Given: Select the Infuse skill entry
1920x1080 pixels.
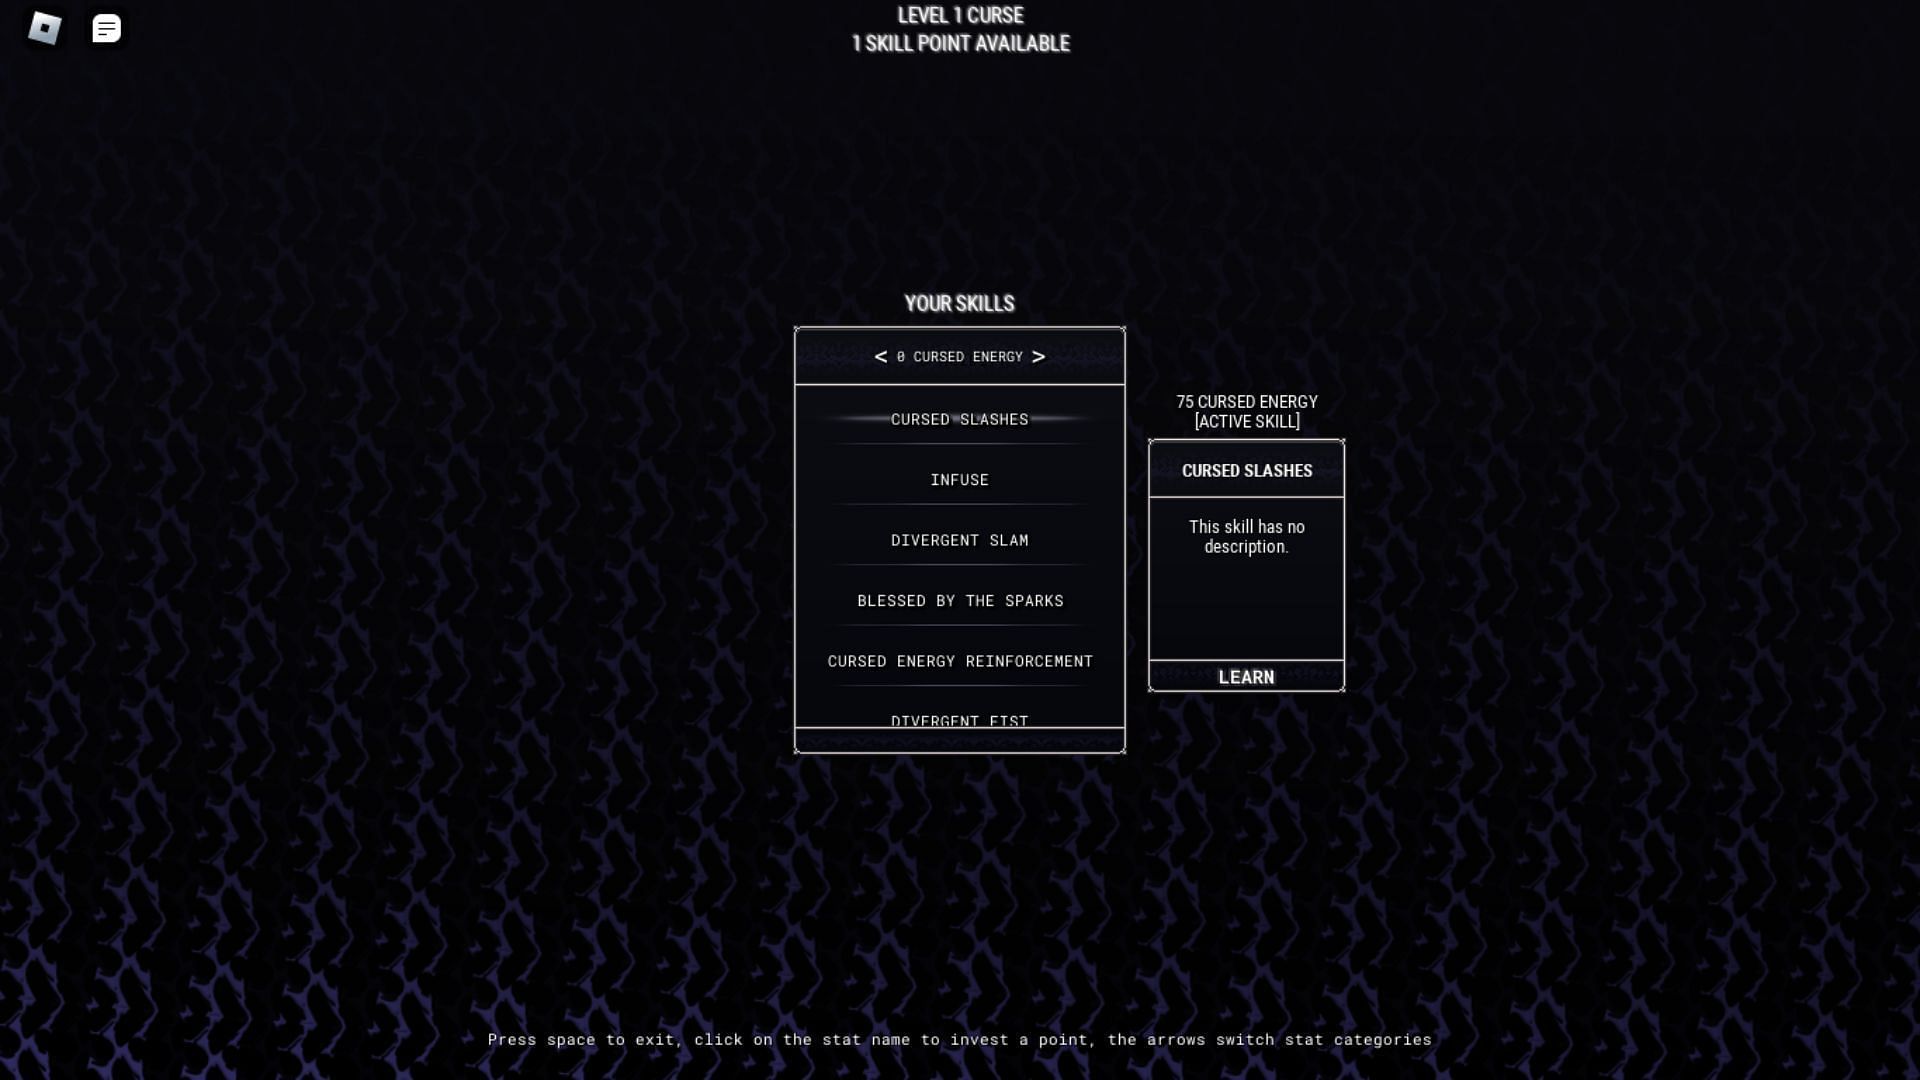Looking at the screenshot, I should tap(960, 479).
